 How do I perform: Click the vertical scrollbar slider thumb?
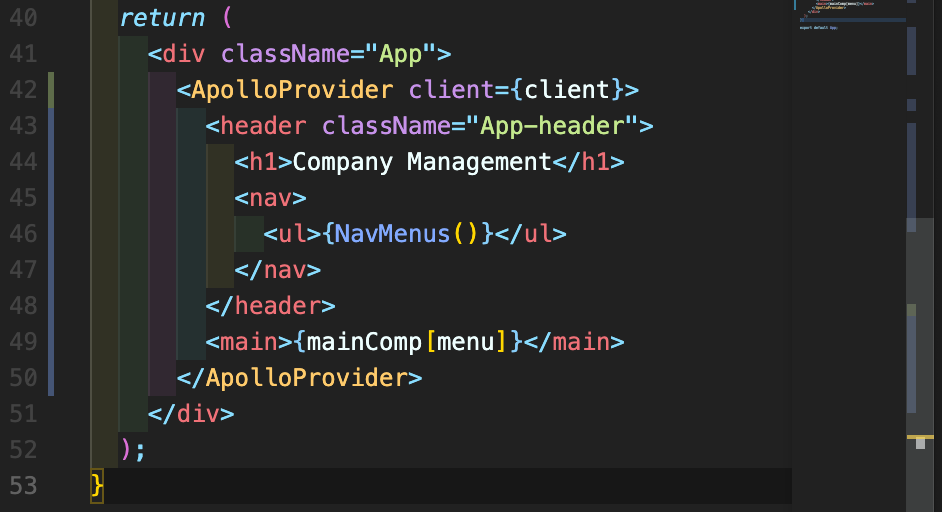pos(920,365)
